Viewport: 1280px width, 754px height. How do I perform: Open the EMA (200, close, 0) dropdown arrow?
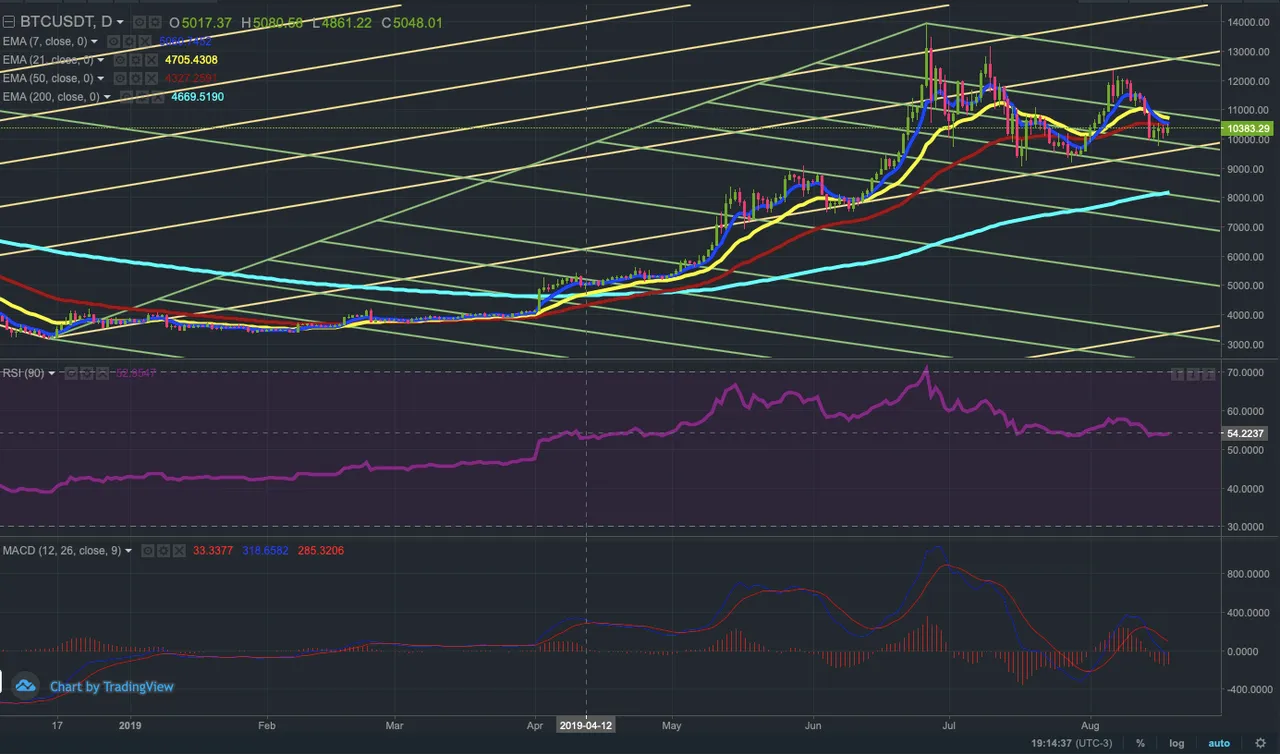click(x=106, y=97)
